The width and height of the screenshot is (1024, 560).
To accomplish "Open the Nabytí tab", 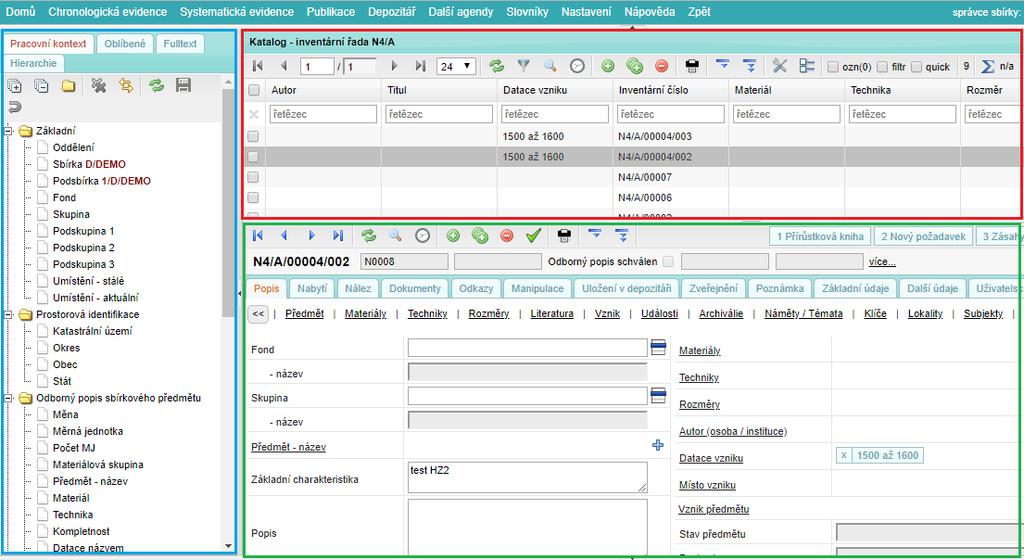I will [x=312, y=288].
